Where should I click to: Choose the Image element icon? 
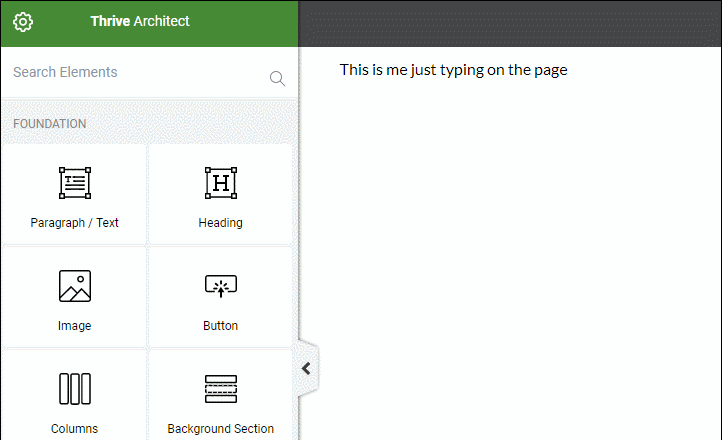click(74, 287)
